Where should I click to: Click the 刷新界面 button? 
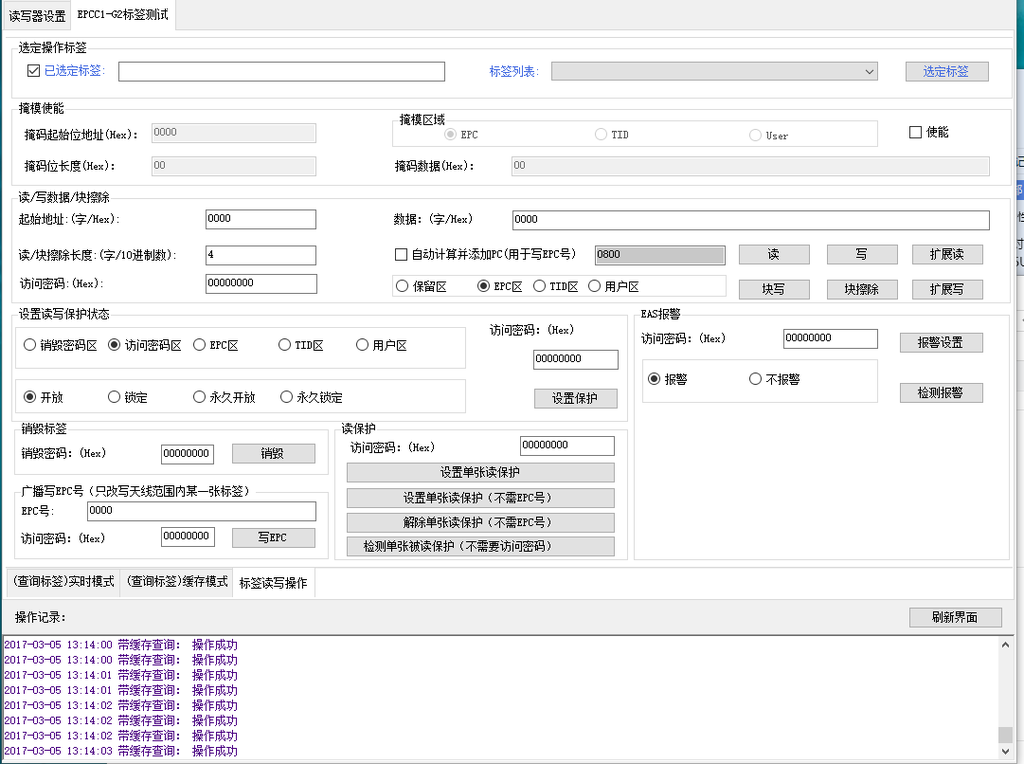[x=955, y=617]
